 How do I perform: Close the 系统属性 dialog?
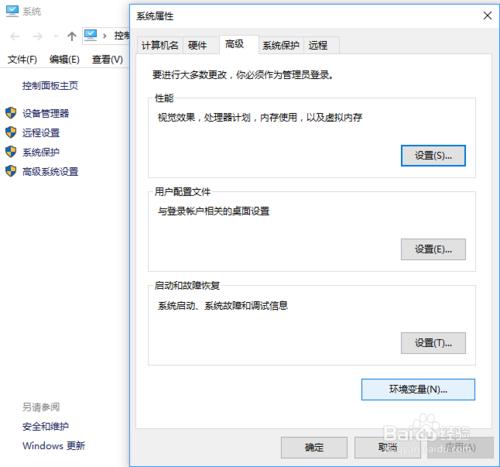click(487, 16)
